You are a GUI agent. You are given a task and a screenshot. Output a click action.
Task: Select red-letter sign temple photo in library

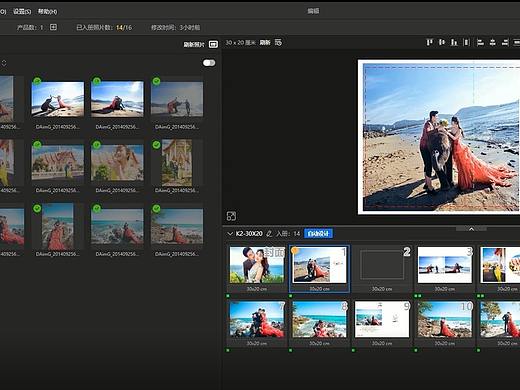58,163
